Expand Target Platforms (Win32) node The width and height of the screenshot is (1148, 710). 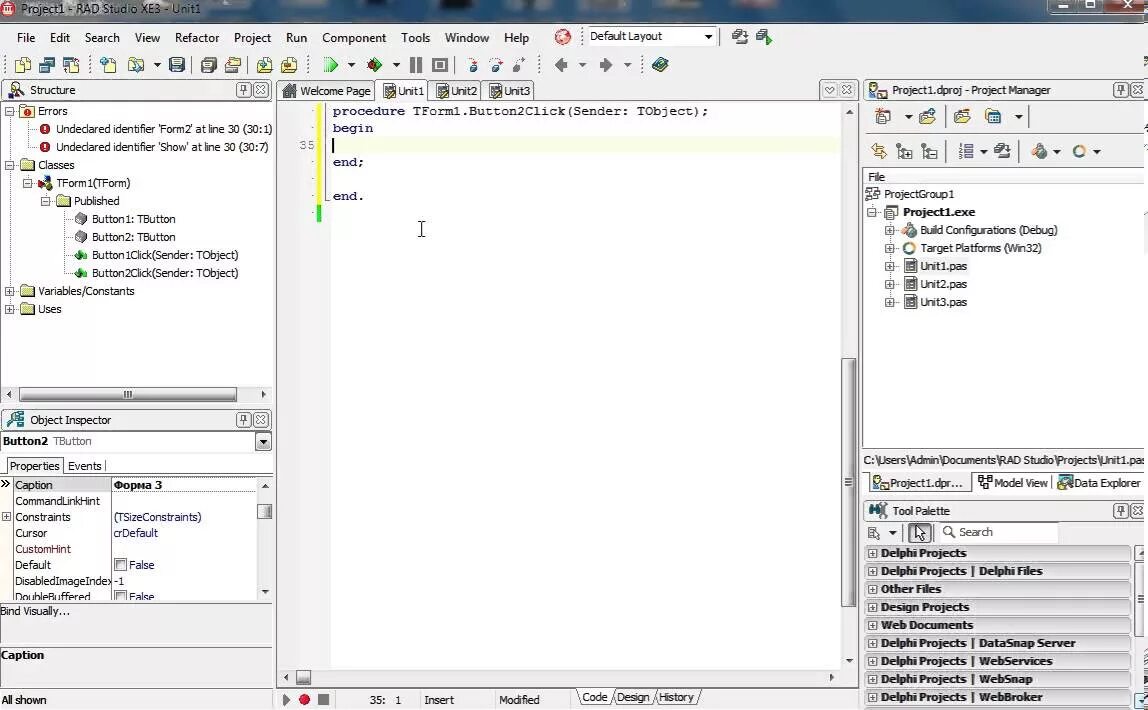tap(890, 248)
